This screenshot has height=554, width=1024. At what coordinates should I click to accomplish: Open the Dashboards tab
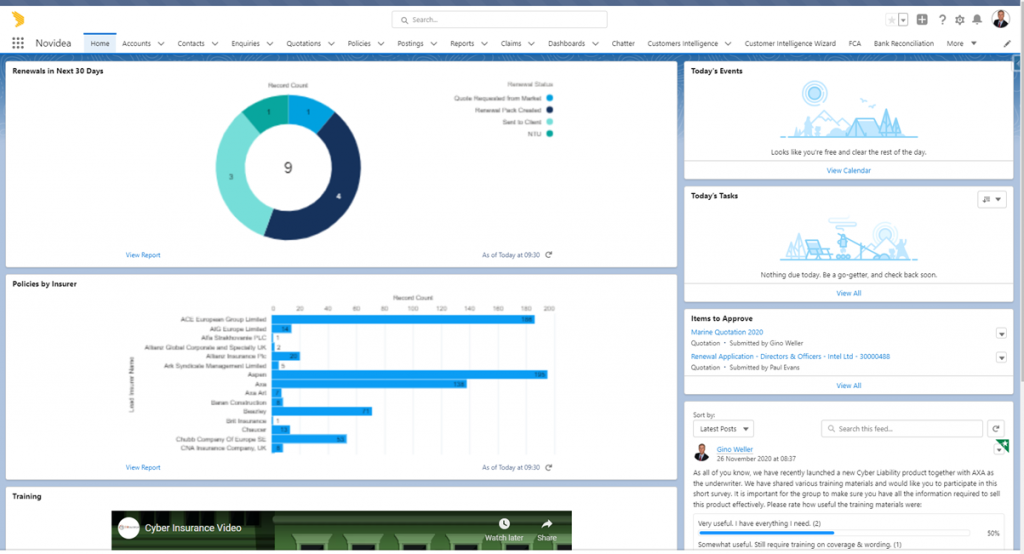566,44
